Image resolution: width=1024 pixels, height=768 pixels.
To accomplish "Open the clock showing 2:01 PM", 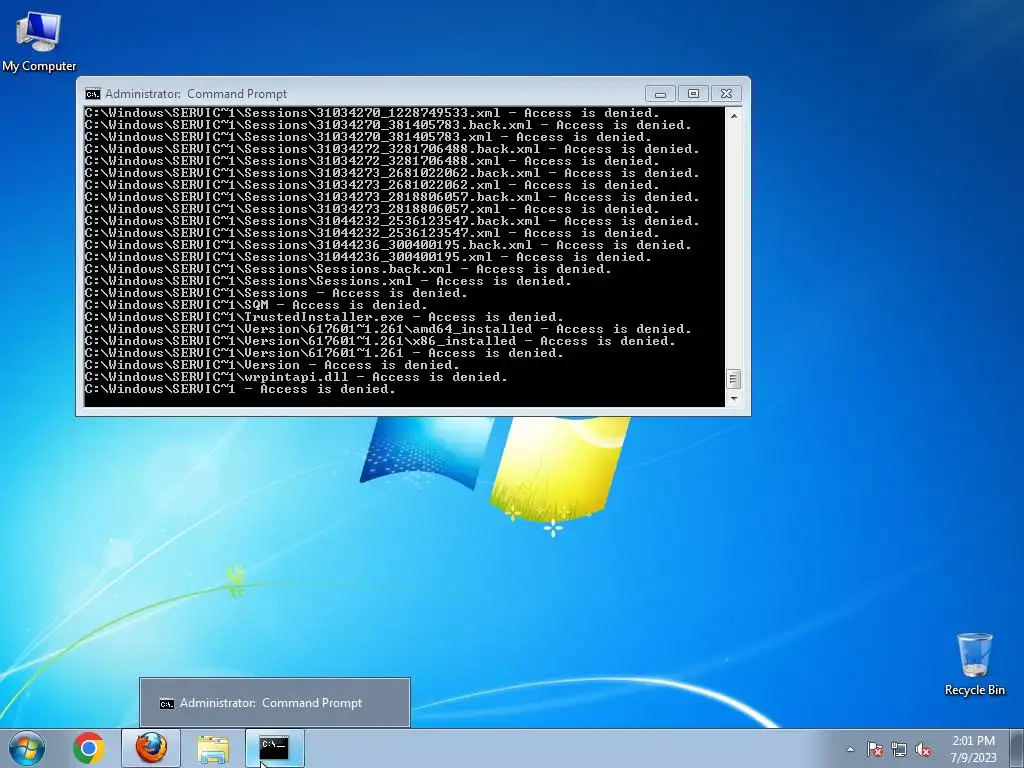I will (973, 749).
